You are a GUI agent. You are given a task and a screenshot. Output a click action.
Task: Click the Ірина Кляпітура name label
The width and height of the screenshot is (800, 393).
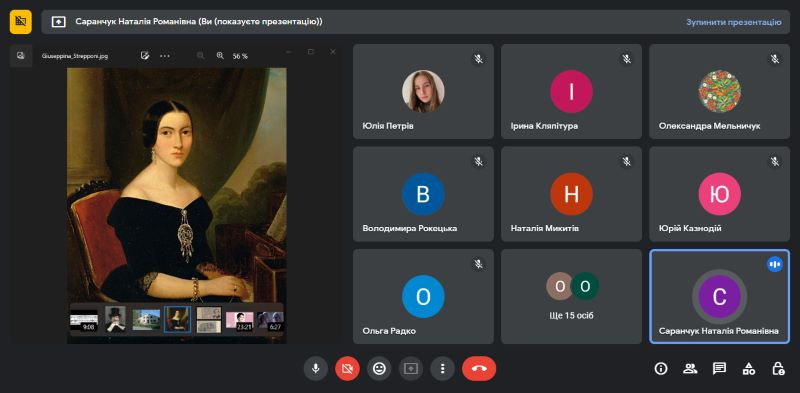pyautogui.click(x=544, y=126)
